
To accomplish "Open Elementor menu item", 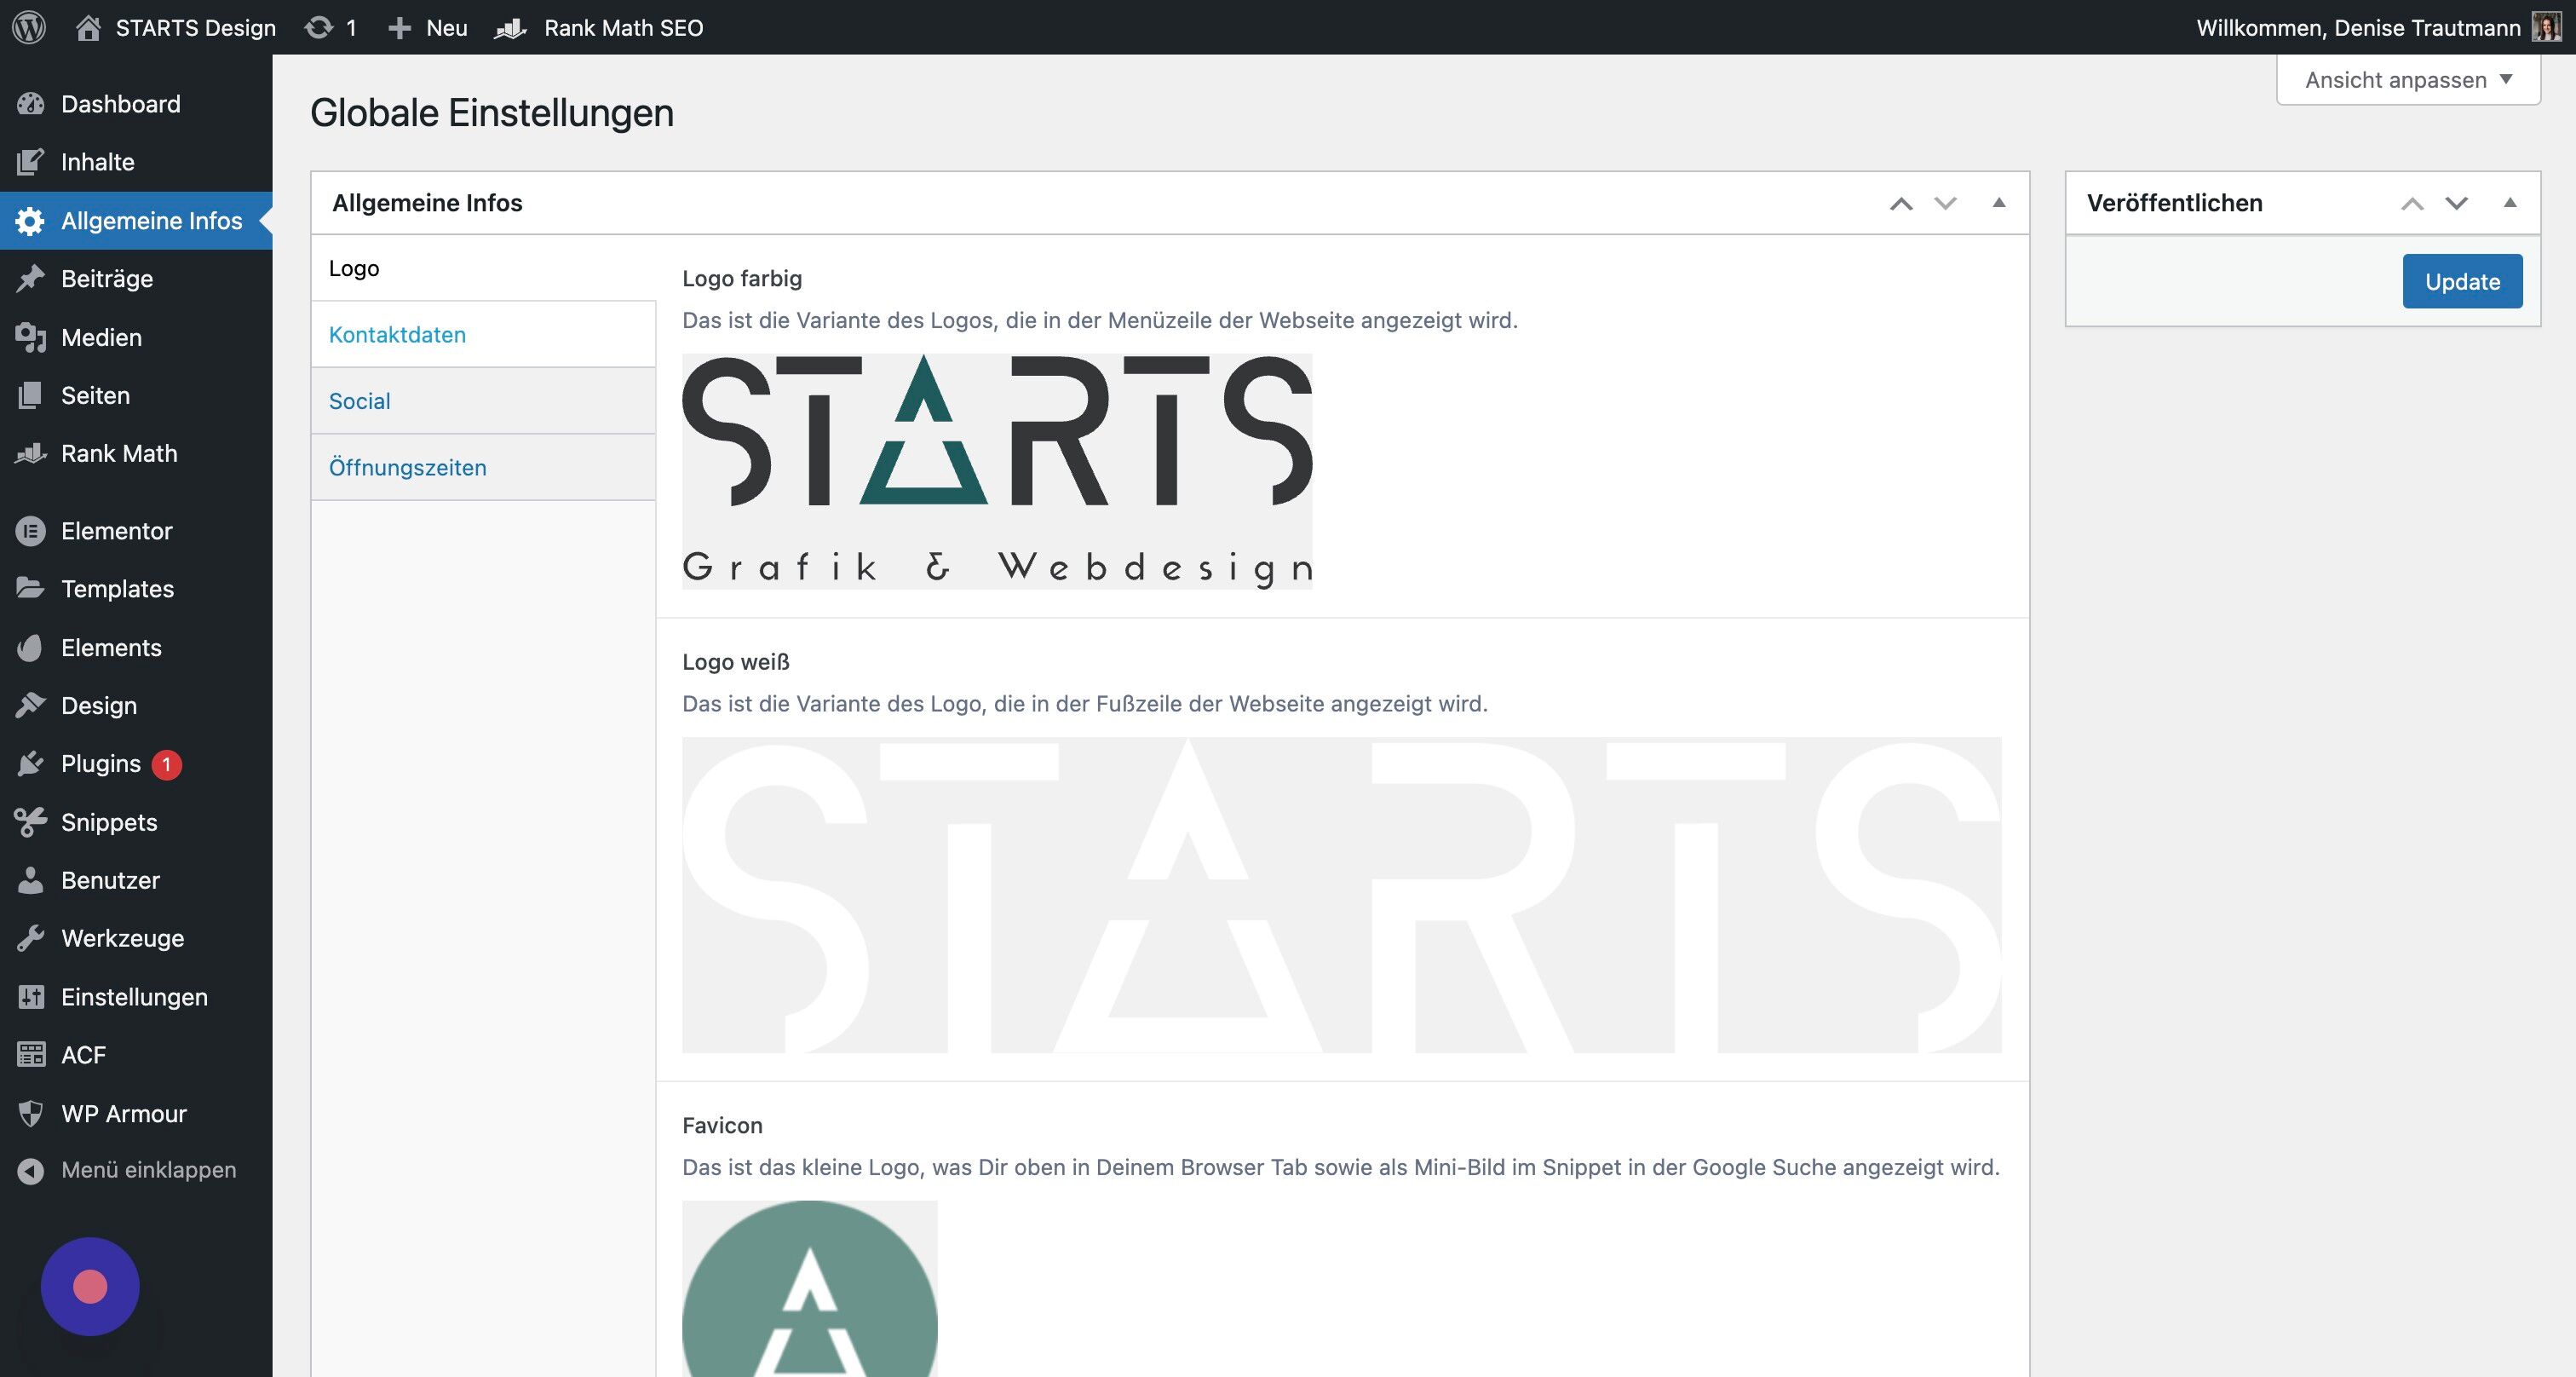I will (x=136, y=531).
